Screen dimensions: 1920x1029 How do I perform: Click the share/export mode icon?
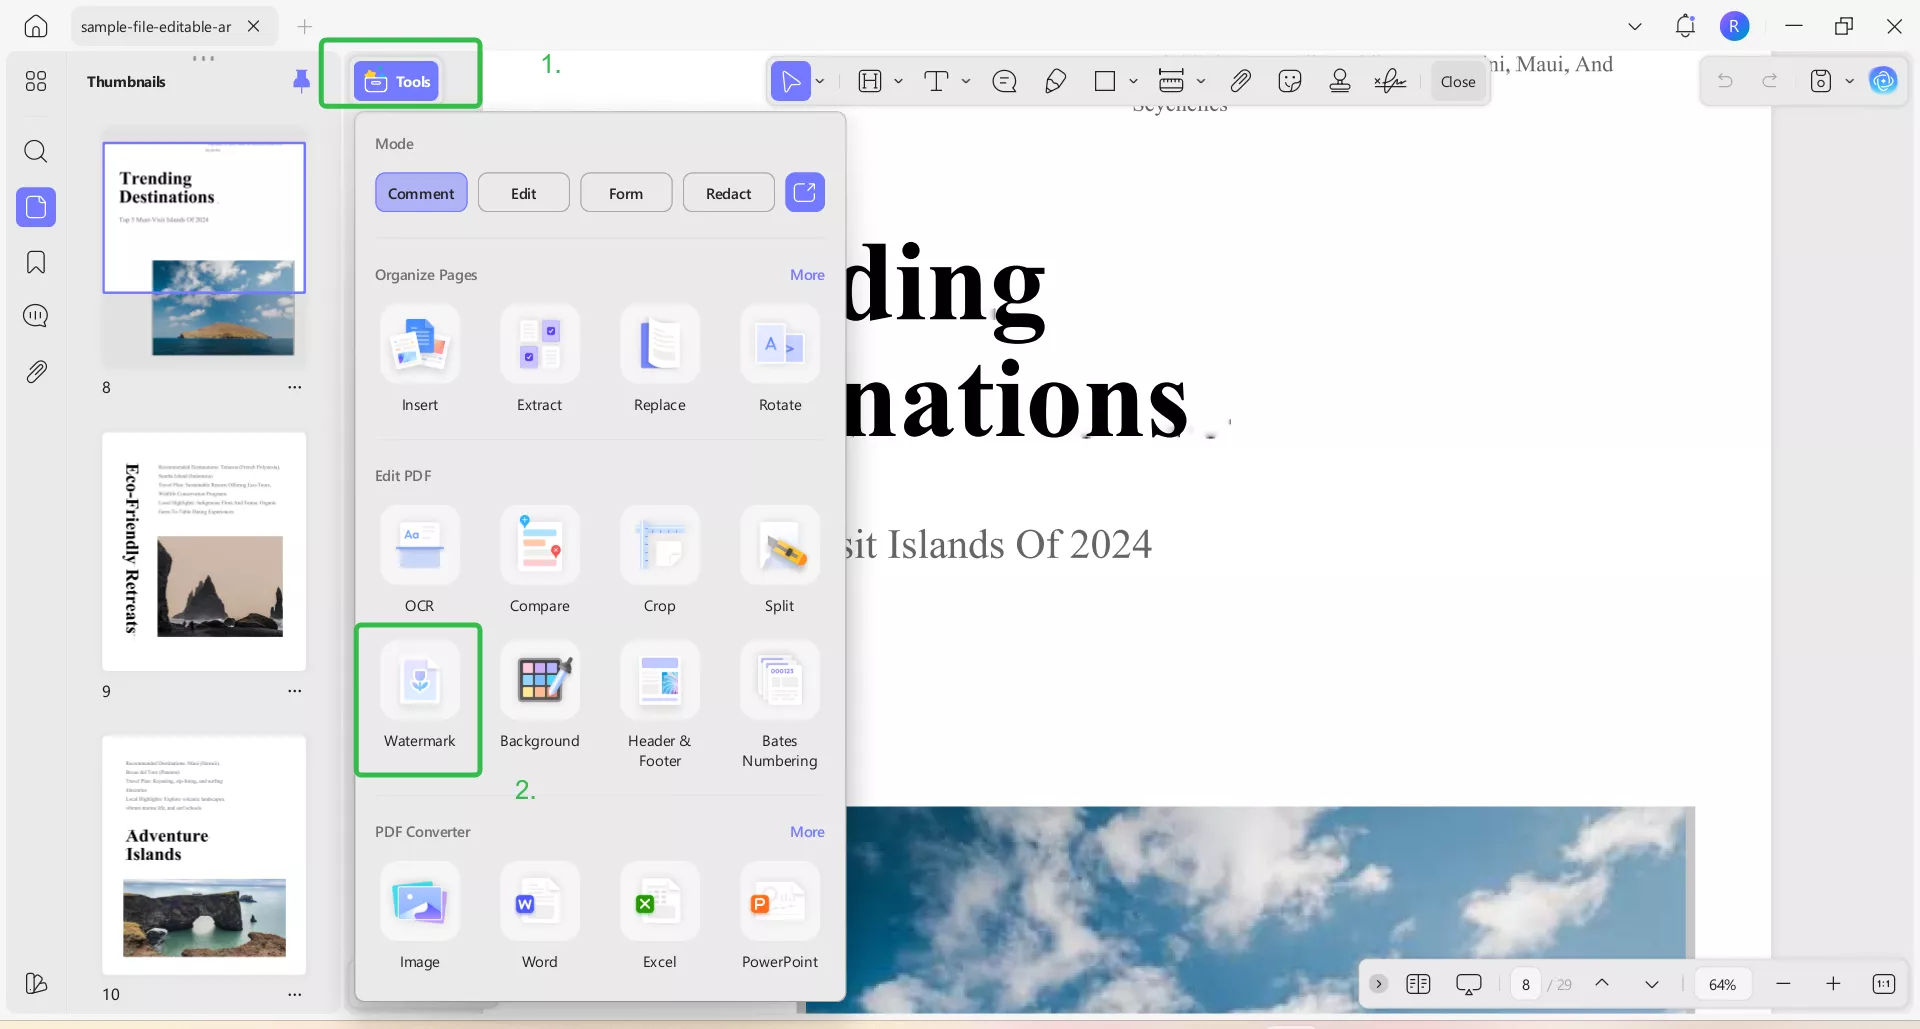point(805,192)
